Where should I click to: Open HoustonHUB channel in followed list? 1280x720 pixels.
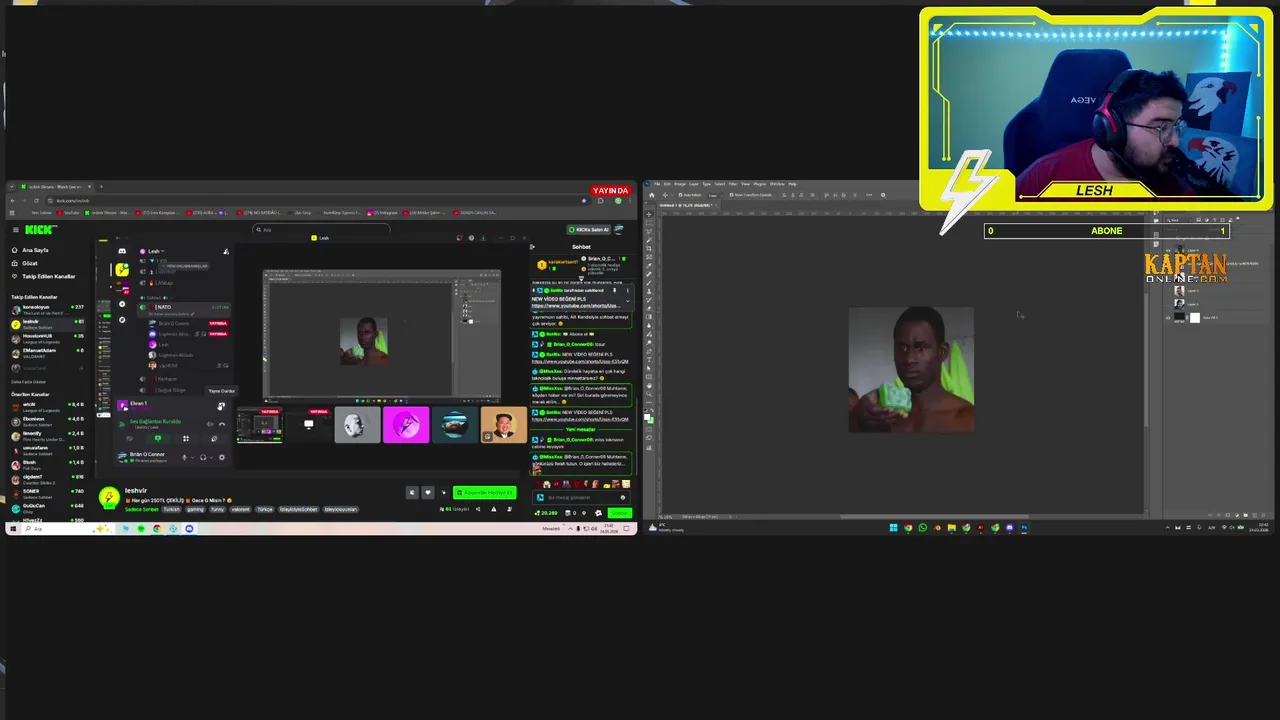pyautogui.click(x=47, y=339)
